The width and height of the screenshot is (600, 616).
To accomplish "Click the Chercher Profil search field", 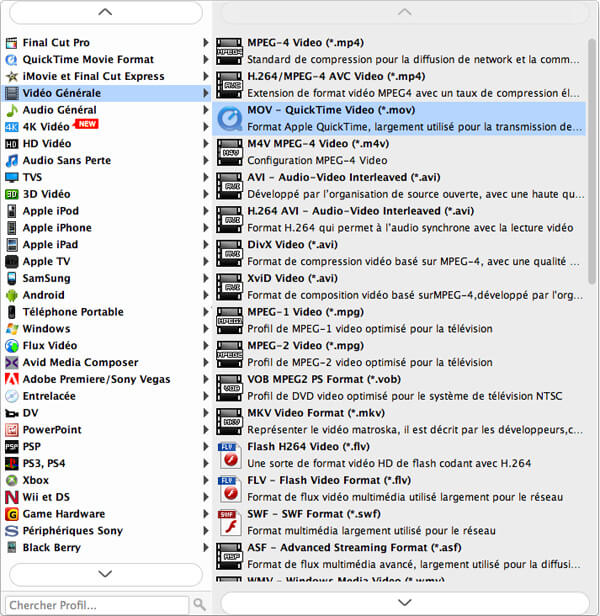I will pos(95,605).
